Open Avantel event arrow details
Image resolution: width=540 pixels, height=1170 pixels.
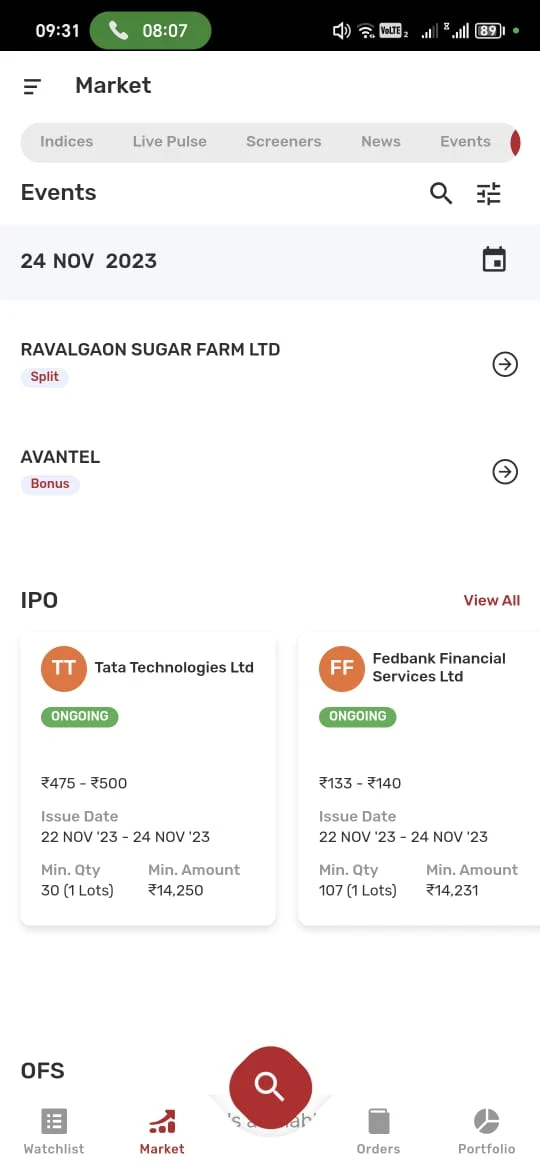505,472
